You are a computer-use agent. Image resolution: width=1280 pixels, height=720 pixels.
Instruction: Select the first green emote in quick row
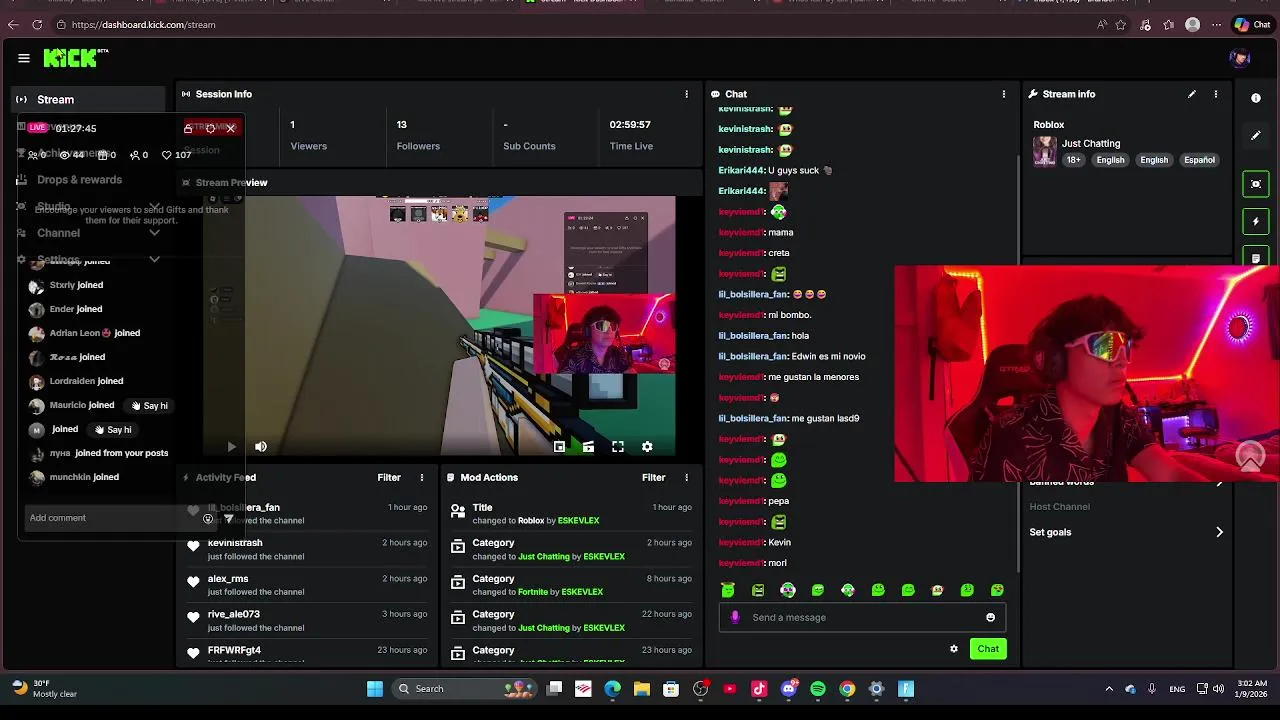[728, 591]
